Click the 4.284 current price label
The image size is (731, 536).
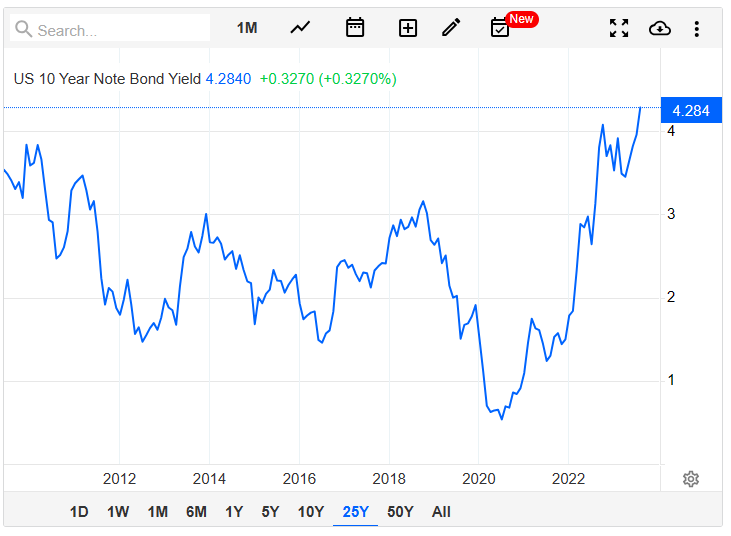pos(691,111)
